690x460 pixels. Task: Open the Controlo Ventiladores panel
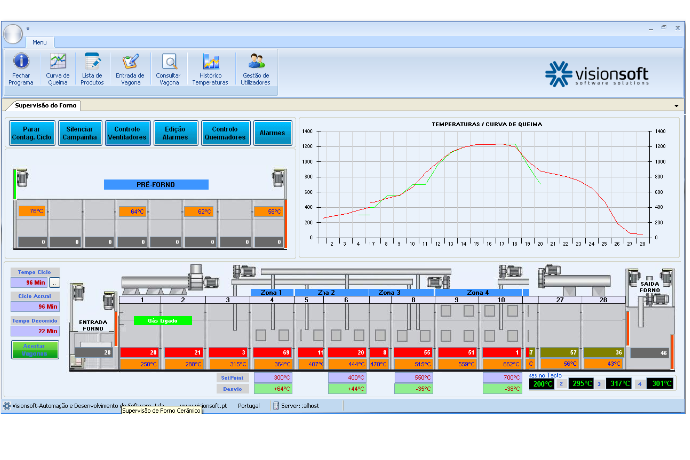point(128,133)
